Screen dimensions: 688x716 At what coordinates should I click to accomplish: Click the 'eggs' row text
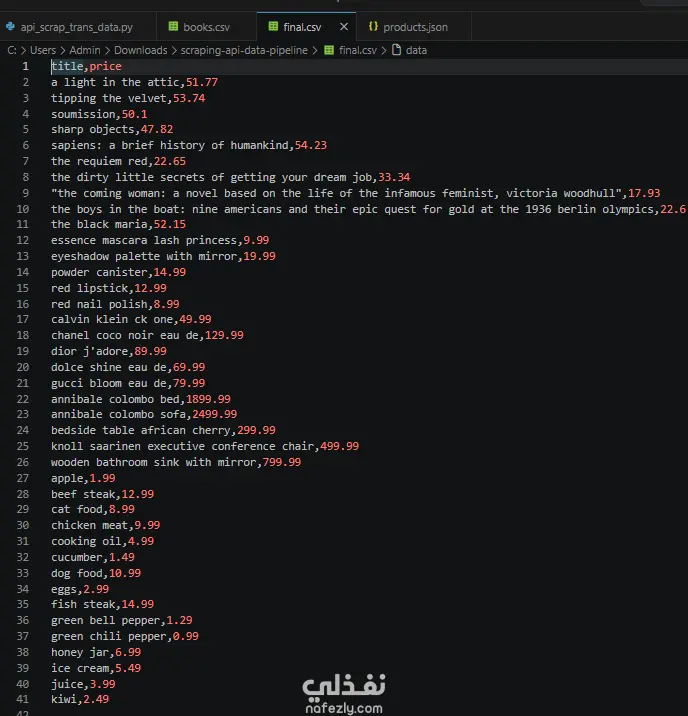tap(64, 589)
